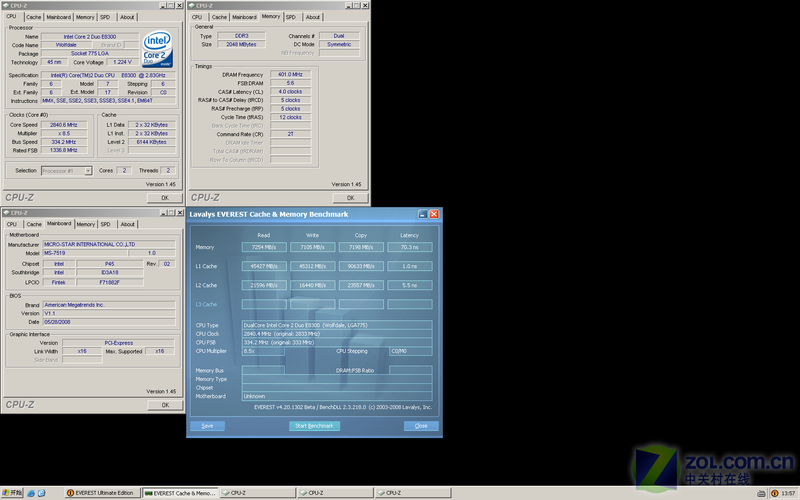The width and height of the screenshot is (800, 500).
Task: Click Core Speed value 2840.6 MHz
Action: [x=64, y=125]
